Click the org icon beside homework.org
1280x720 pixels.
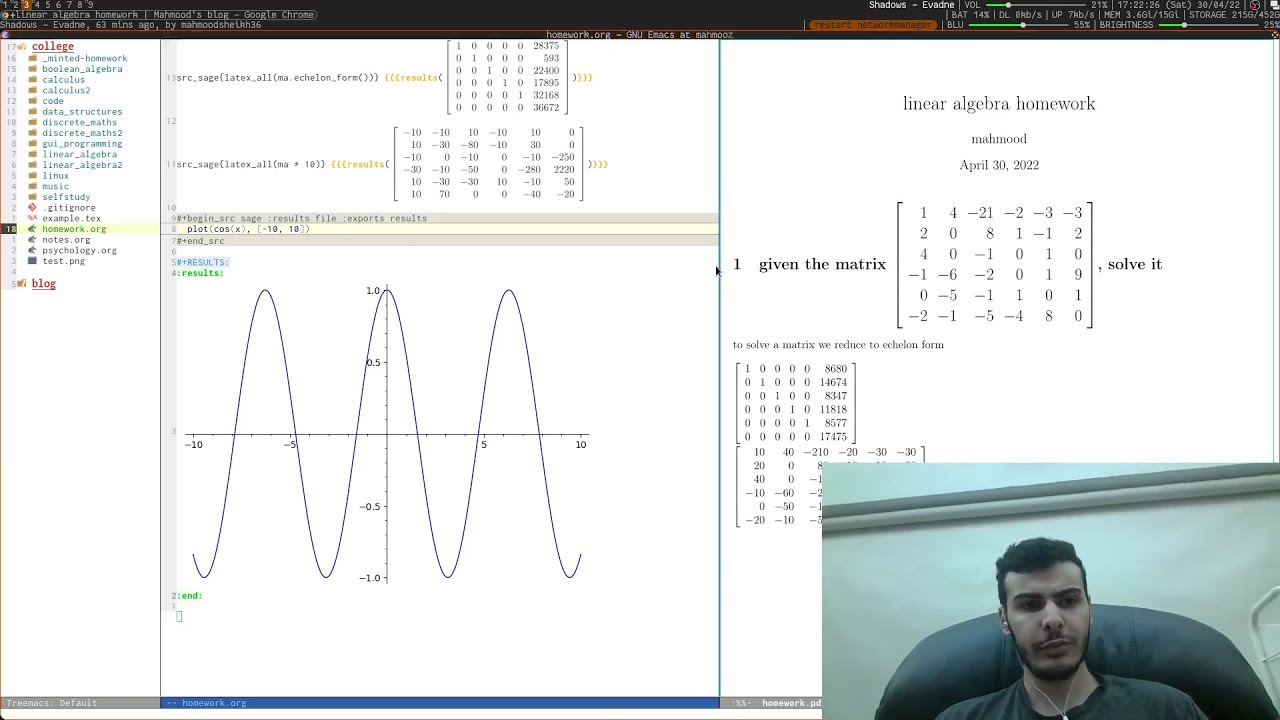[33, 229]
